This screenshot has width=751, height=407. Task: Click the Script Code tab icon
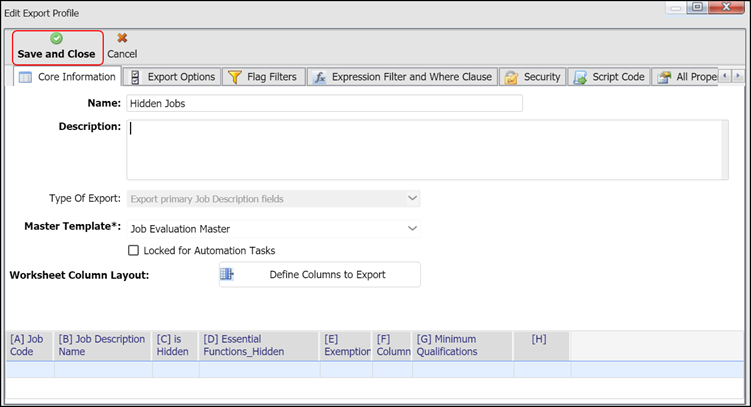click(x=581, y=77)
